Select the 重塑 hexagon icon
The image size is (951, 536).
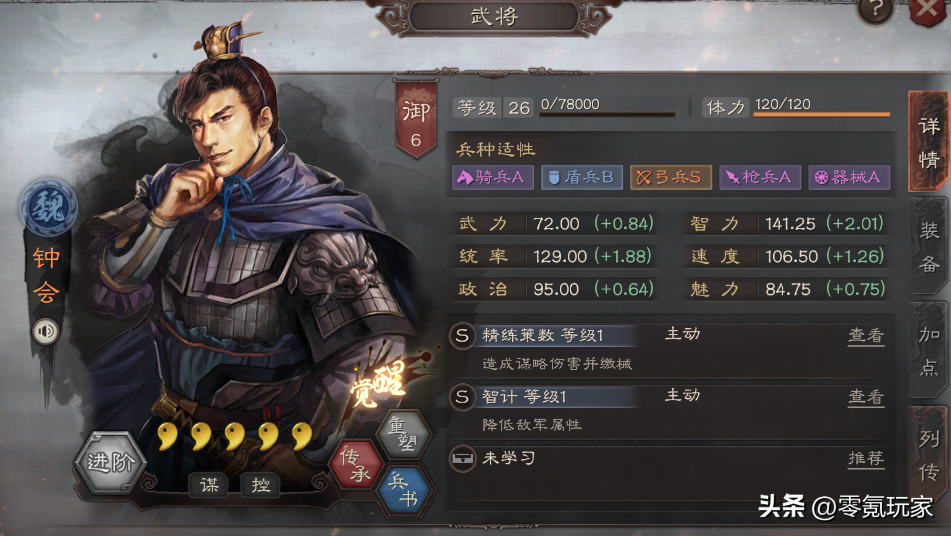403,434
